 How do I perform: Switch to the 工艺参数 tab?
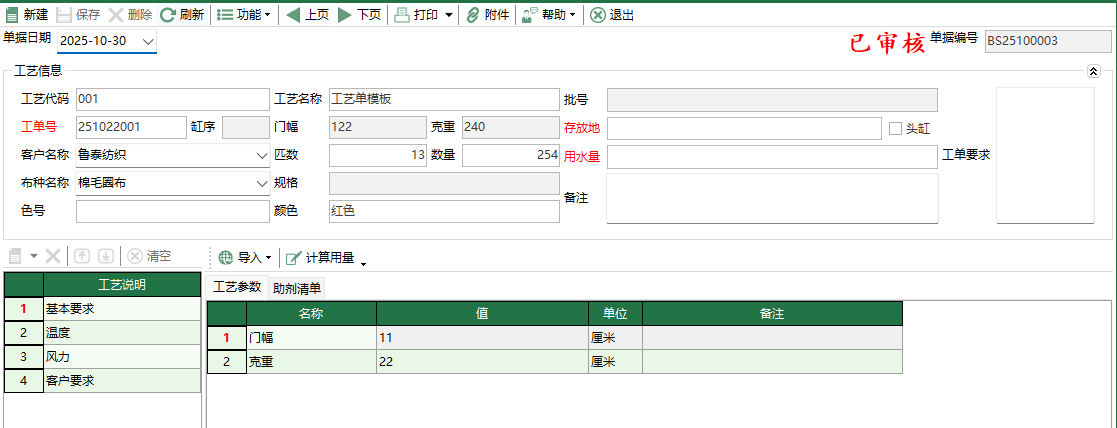click(x=237, y=287)
